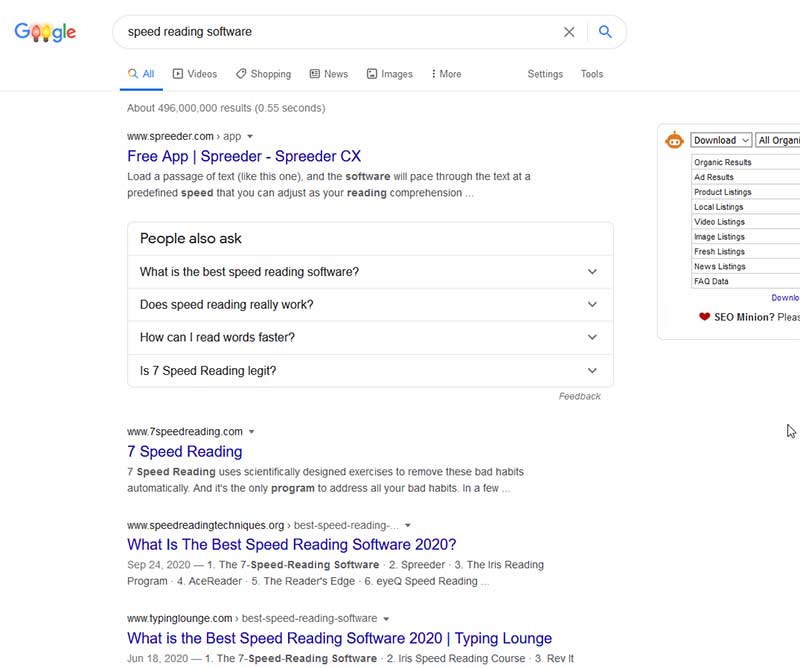Click the SEO Minion robot icon

[674, 140]
